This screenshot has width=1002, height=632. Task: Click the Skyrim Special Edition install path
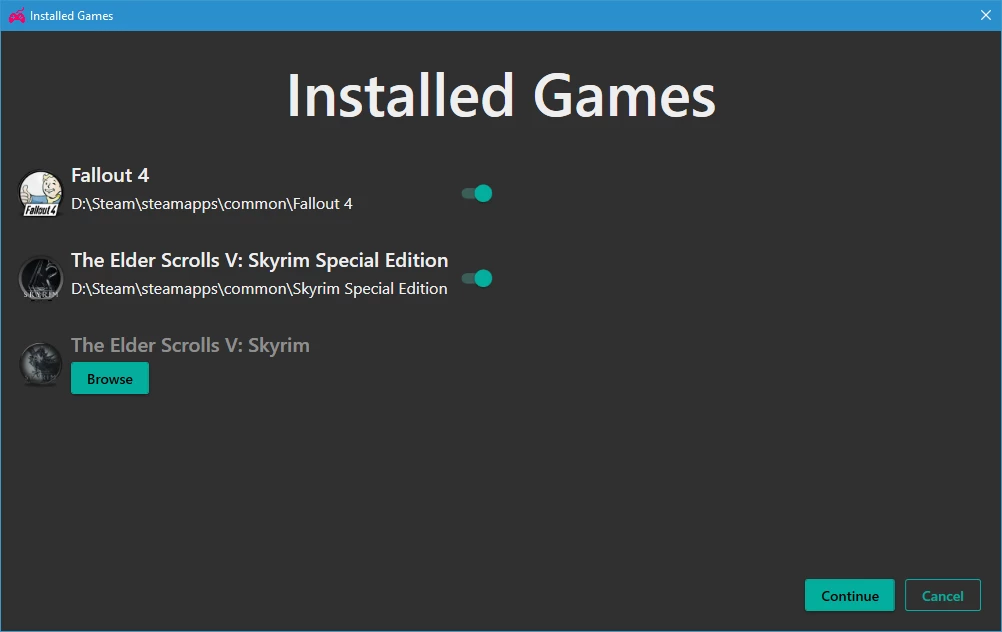coord(259,289)
